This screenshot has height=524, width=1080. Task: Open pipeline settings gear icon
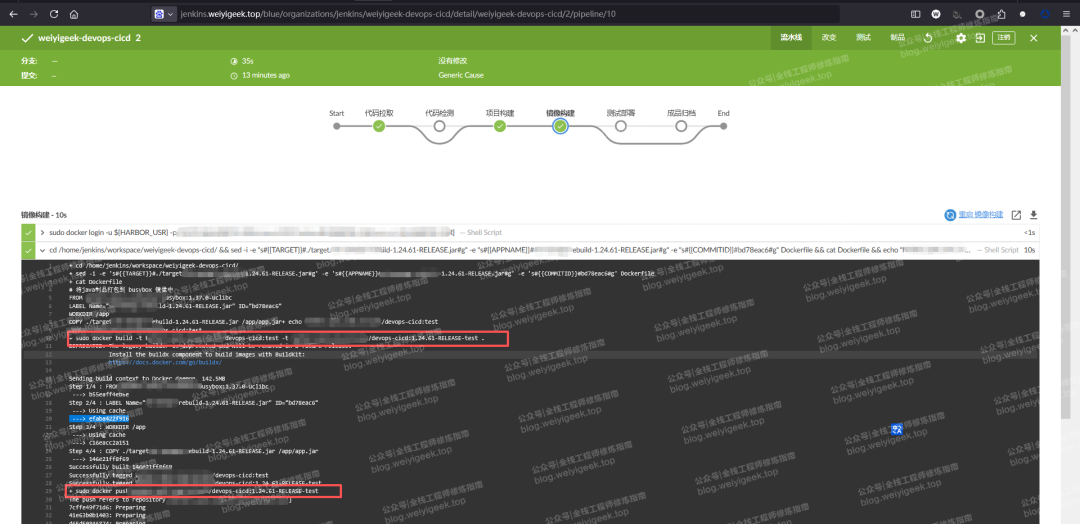[961, 39]
